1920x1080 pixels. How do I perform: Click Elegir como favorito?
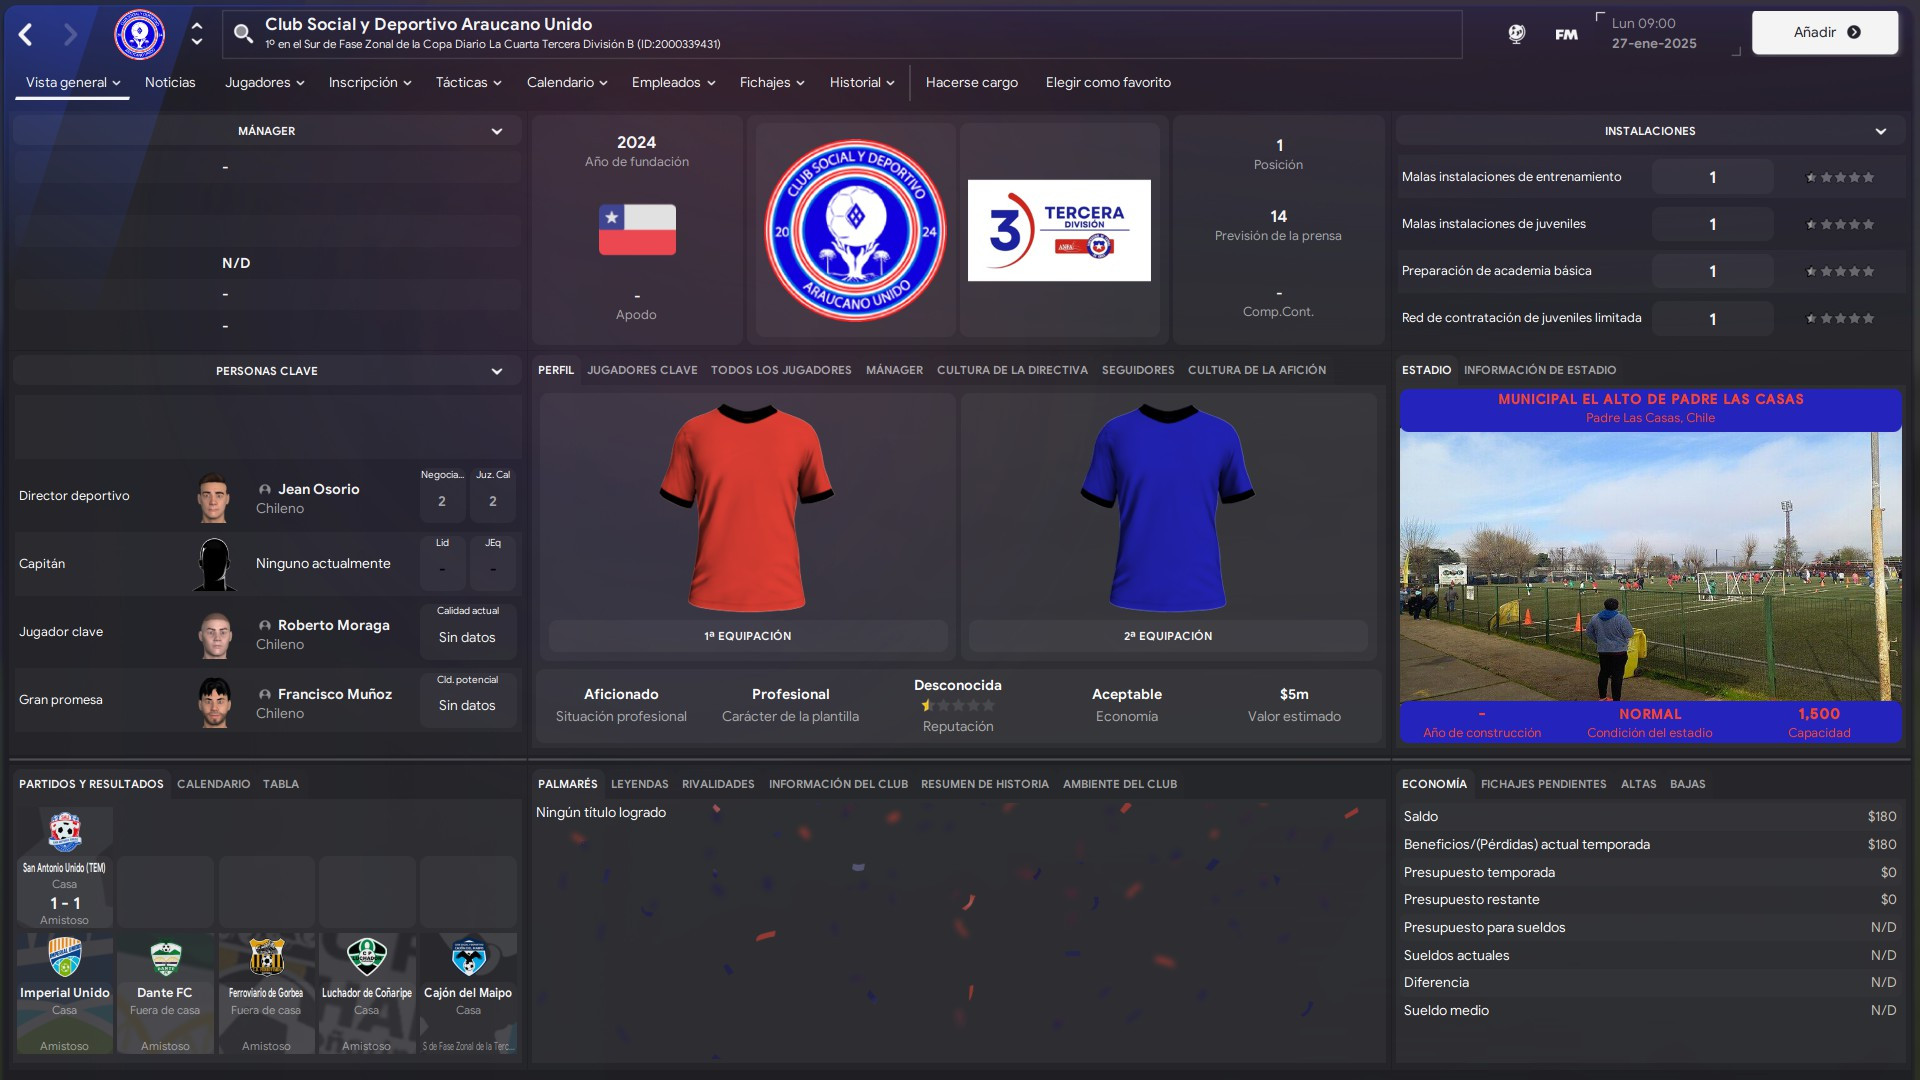1108,82
